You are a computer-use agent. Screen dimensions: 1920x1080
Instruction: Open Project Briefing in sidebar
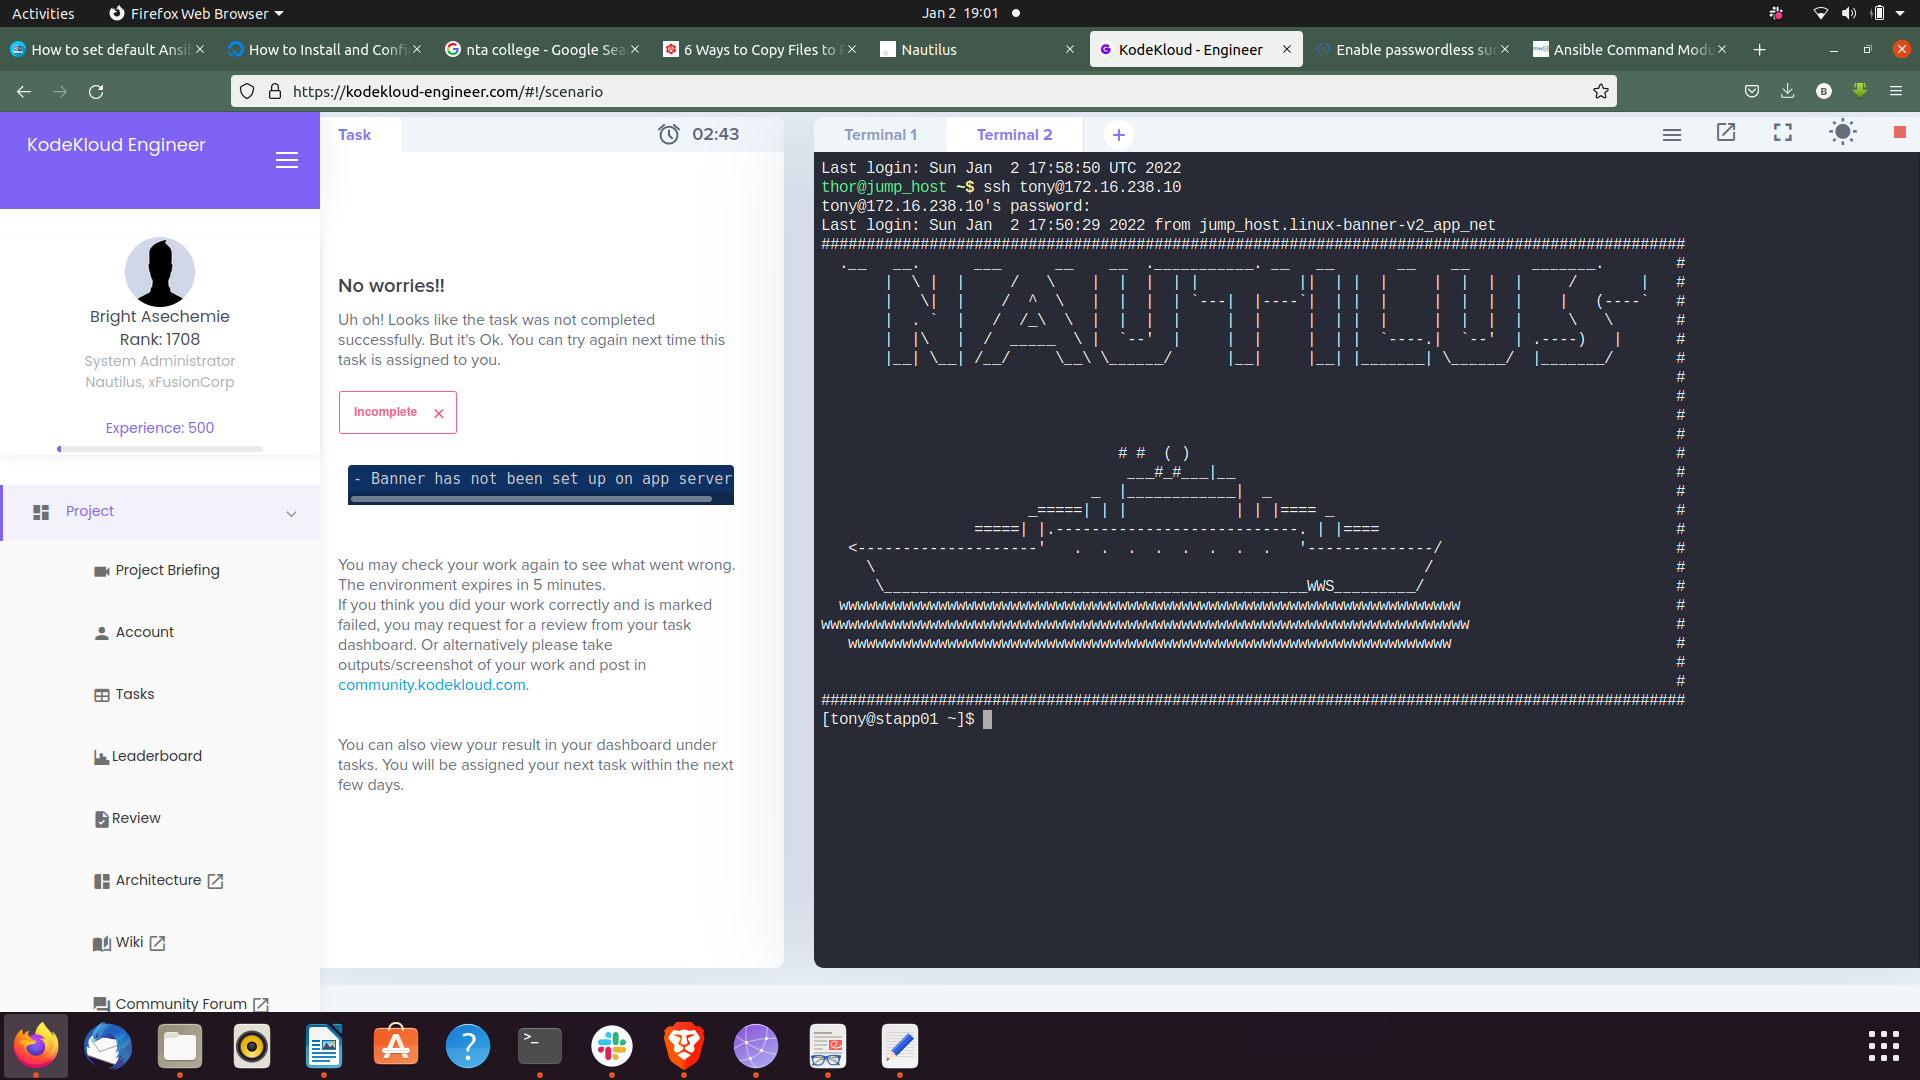coord(167,571)
